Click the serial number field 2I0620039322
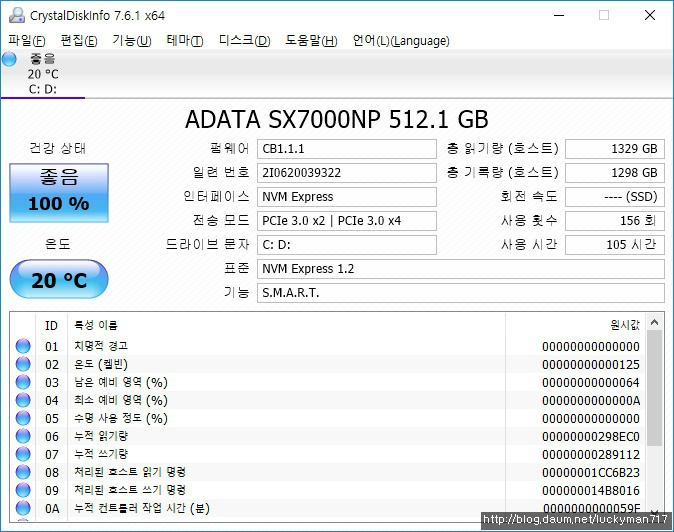This screenshot has width=674, height=532. pyautogui.click(x=347, y=173)
